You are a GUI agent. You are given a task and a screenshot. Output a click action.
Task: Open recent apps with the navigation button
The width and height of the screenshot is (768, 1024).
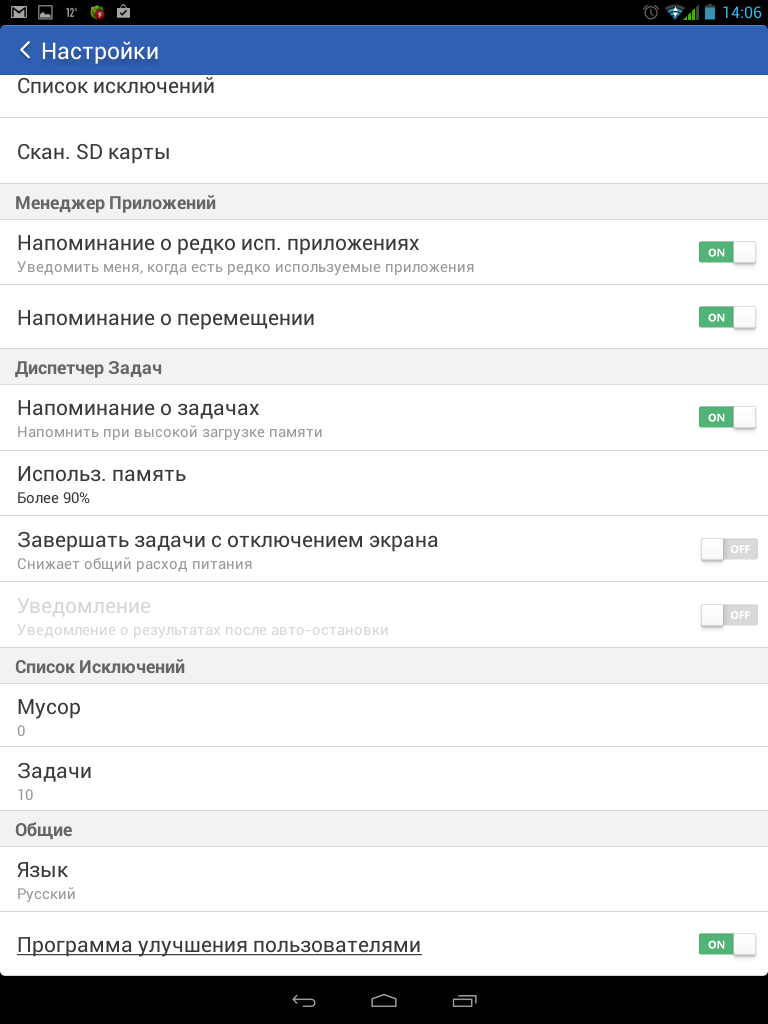[464, 1000]
